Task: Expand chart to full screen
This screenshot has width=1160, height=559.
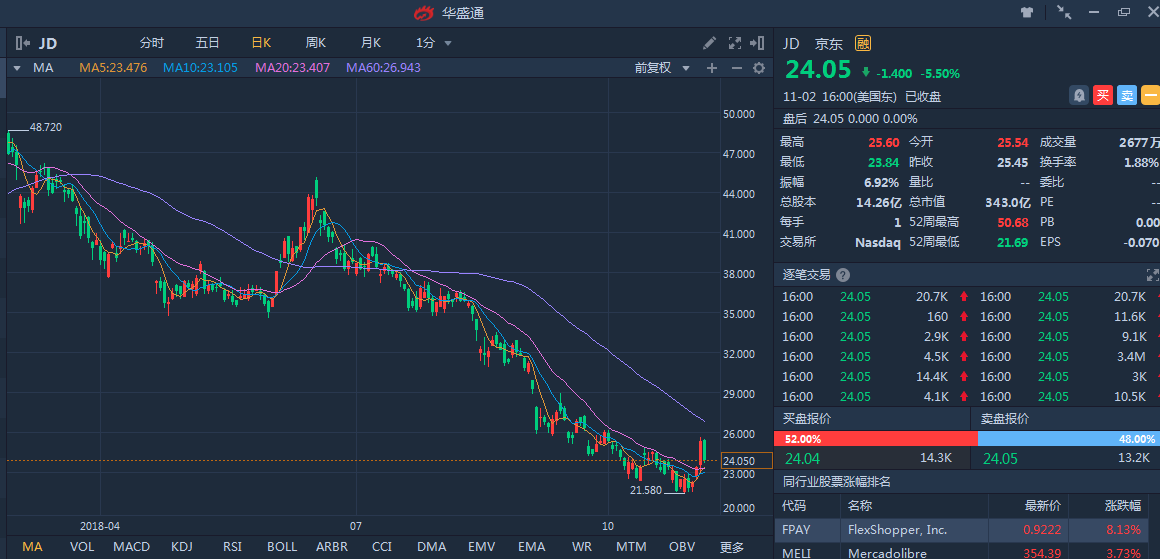Action: coord(735,43)
